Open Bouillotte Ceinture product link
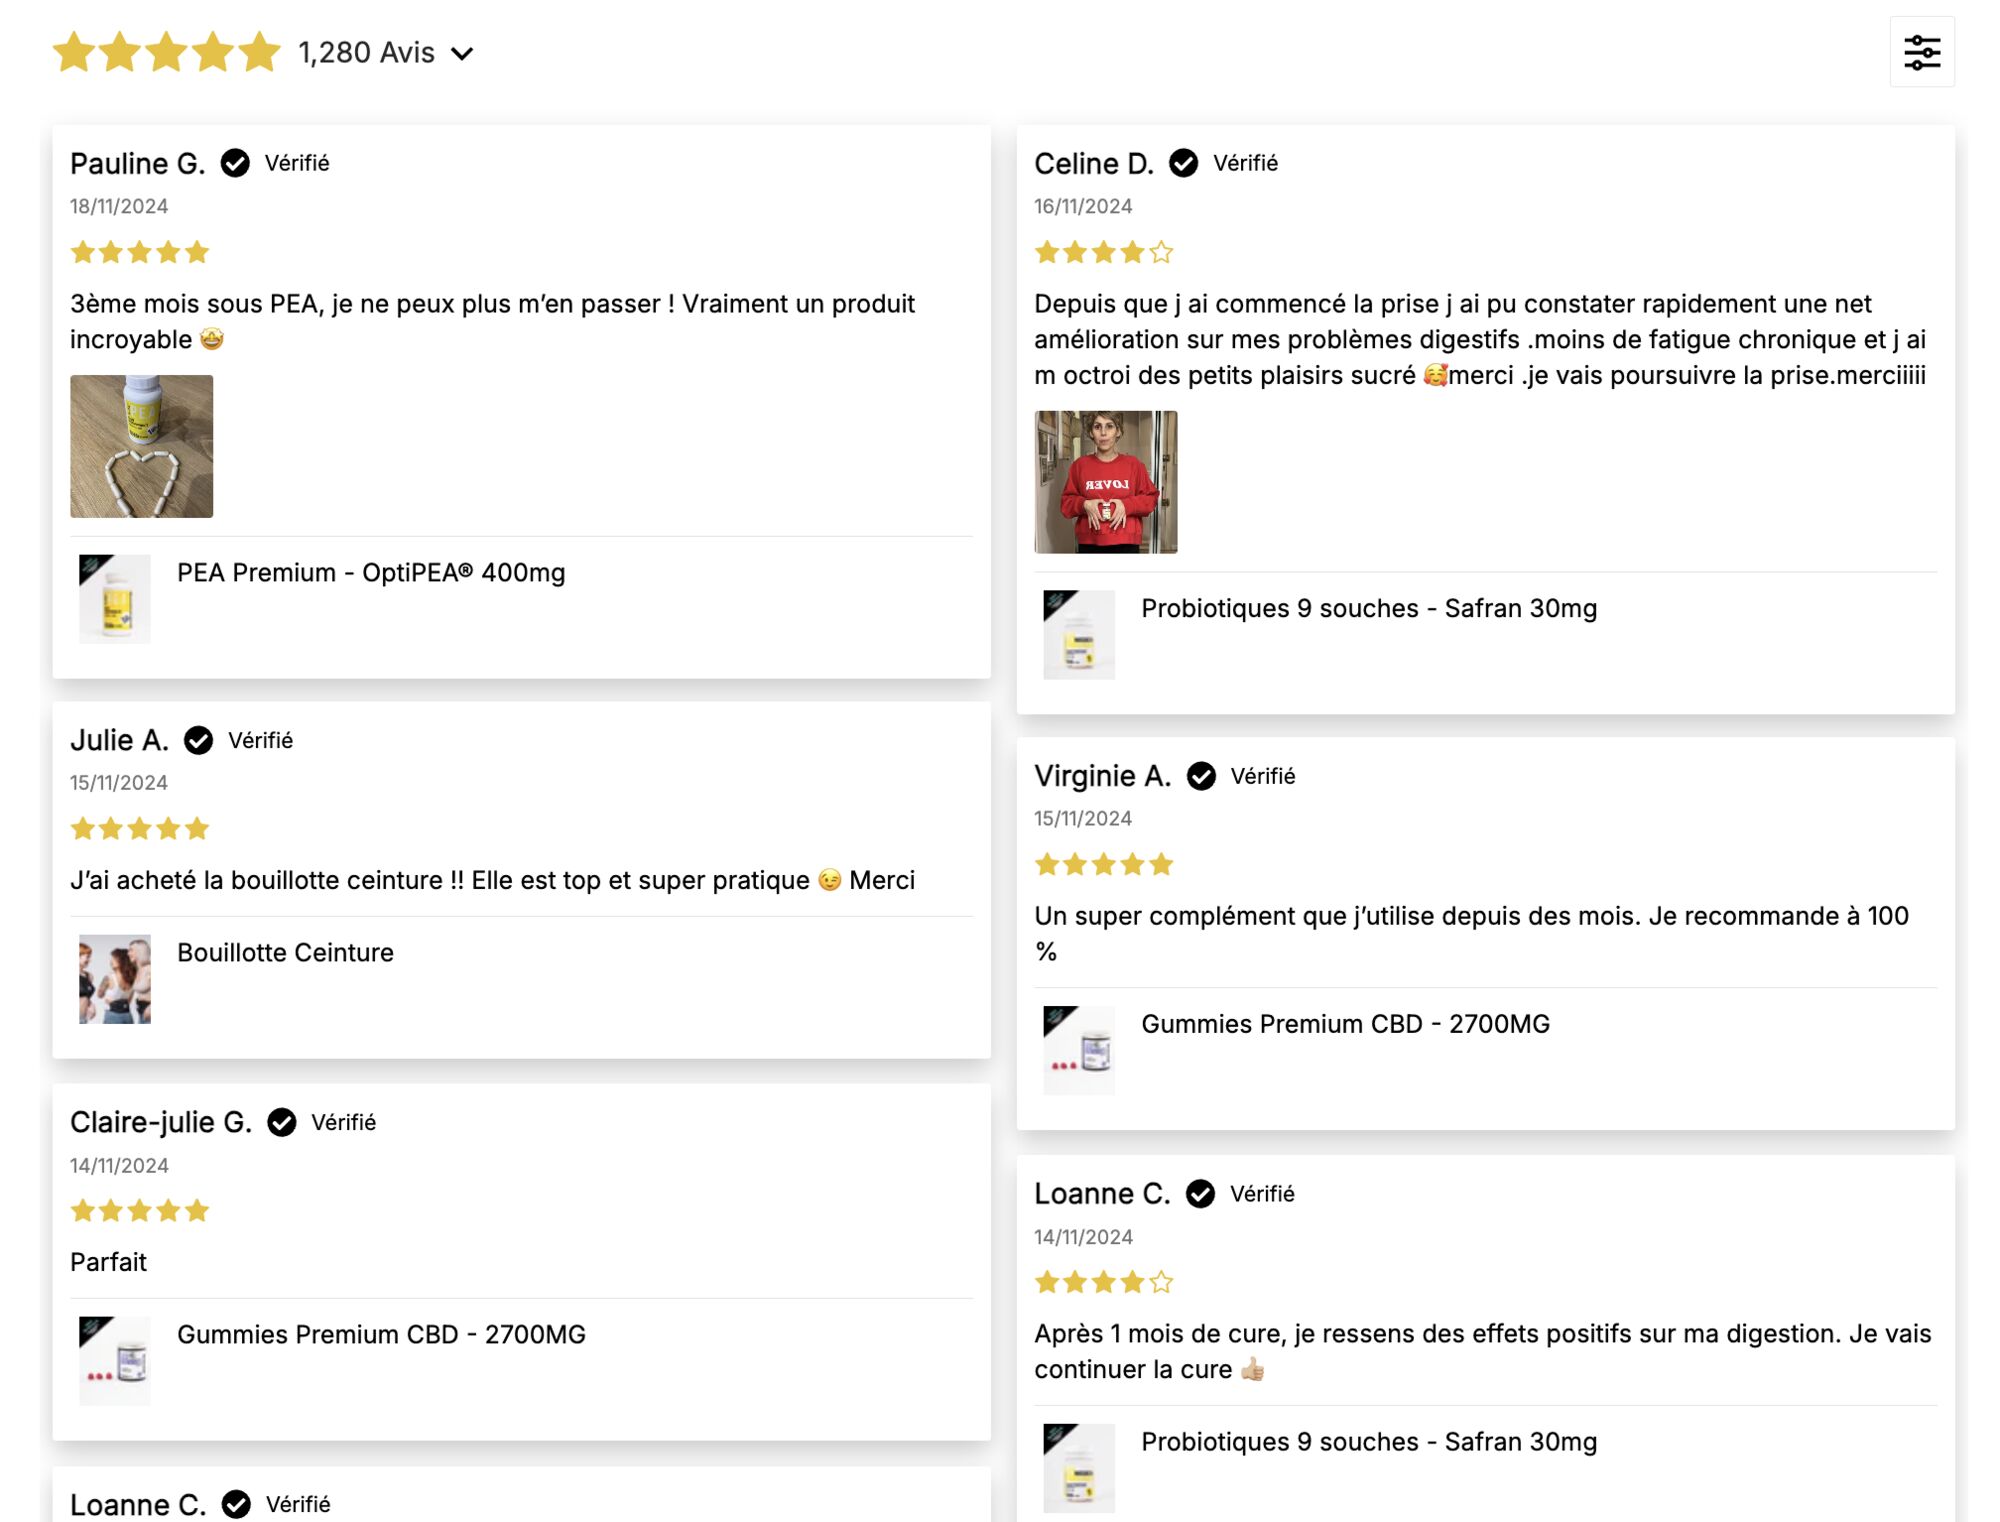Image resolution: width=2000 pixels, height=1522 pixels. coord(285,952)
